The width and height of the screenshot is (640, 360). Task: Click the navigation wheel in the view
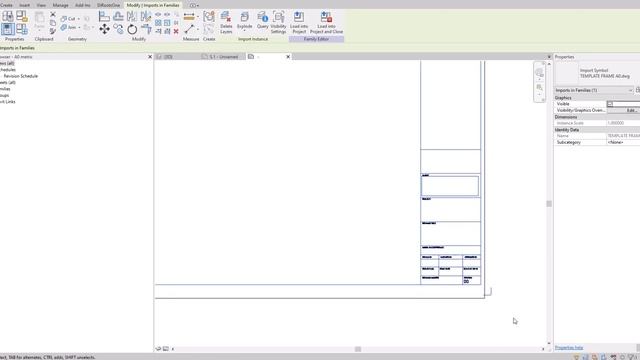(x=539, y=73)
